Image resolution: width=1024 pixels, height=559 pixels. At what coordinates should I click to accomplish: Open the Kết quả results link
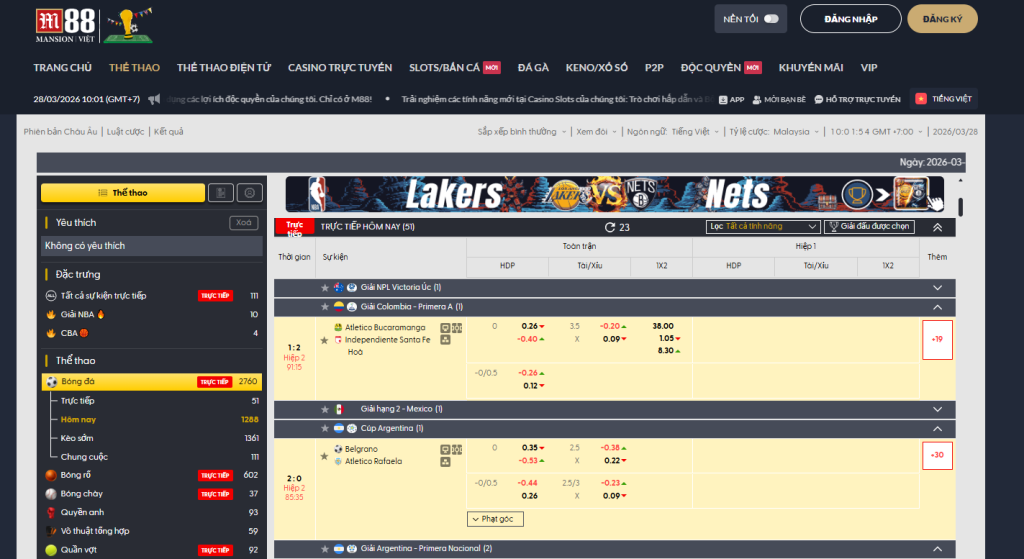tap(168, 132)
